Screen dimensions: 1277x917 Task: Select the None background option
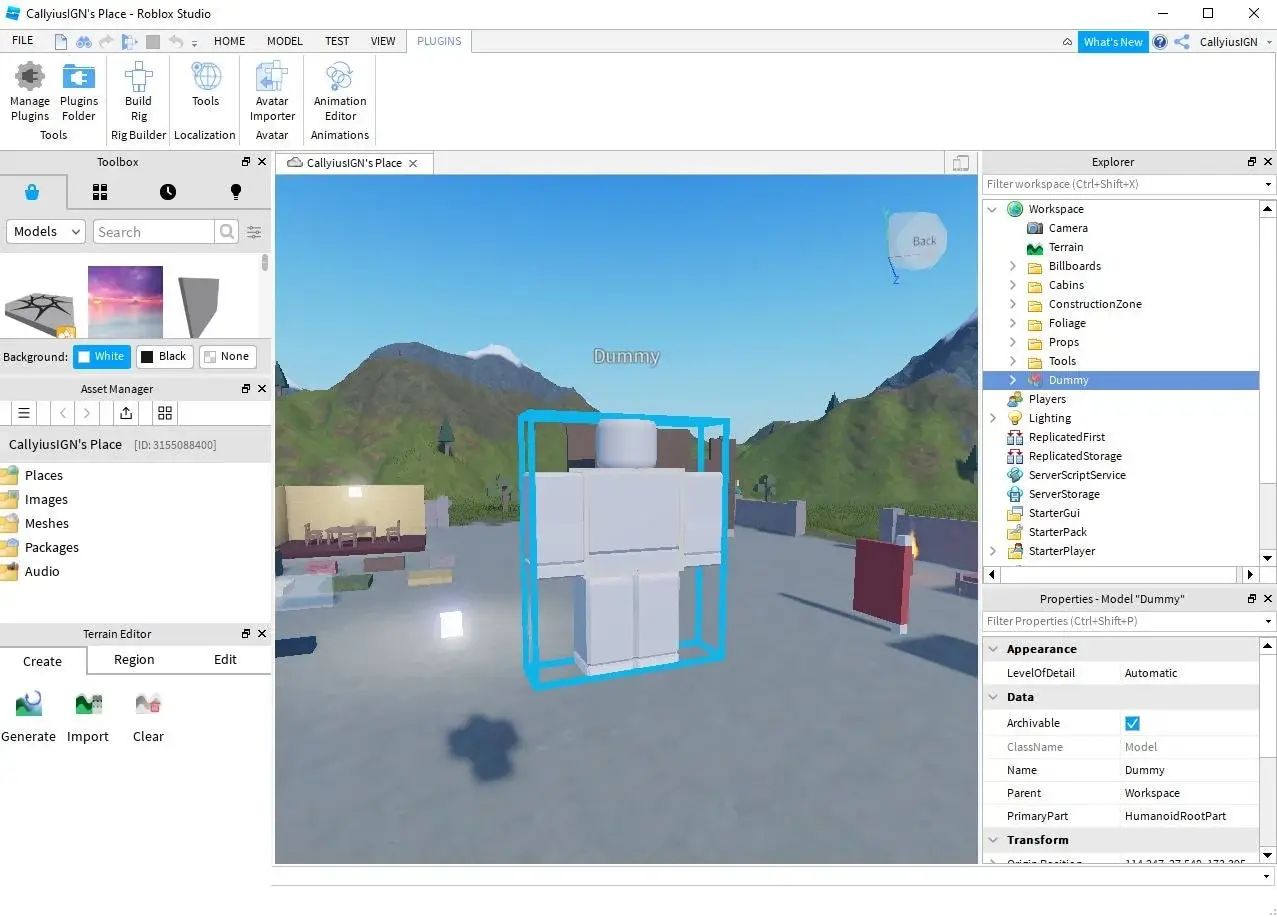coord(227,356)
